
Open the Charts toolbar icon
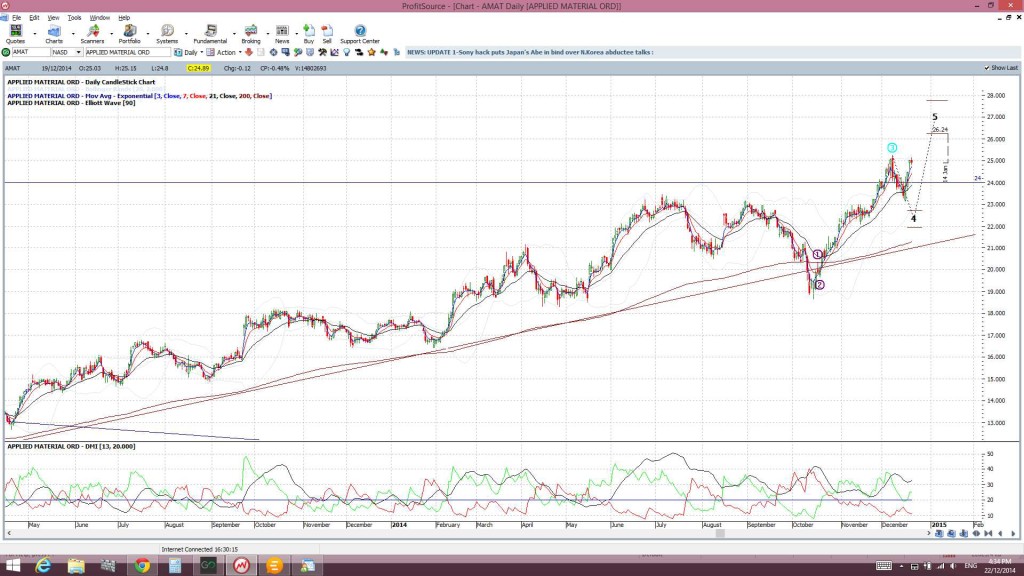coord(54,31)
